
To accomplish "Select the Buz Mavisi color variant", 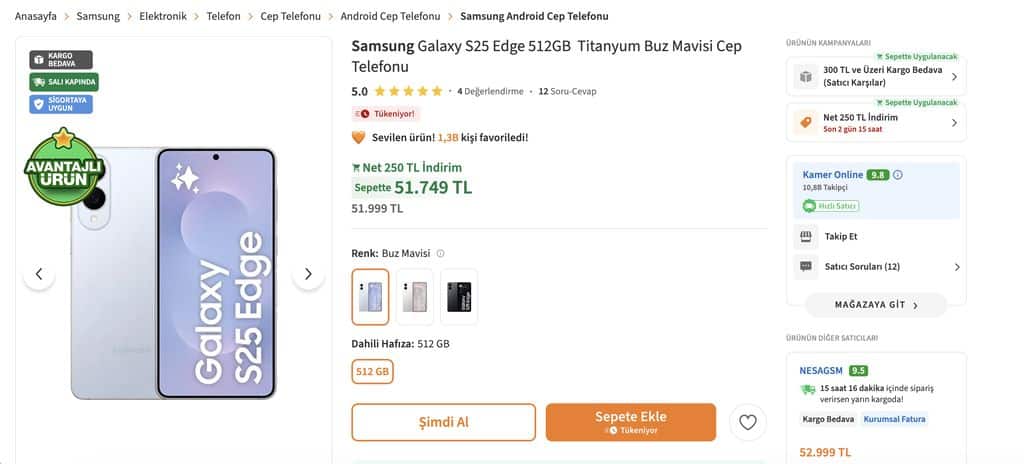I will [370, 296].
